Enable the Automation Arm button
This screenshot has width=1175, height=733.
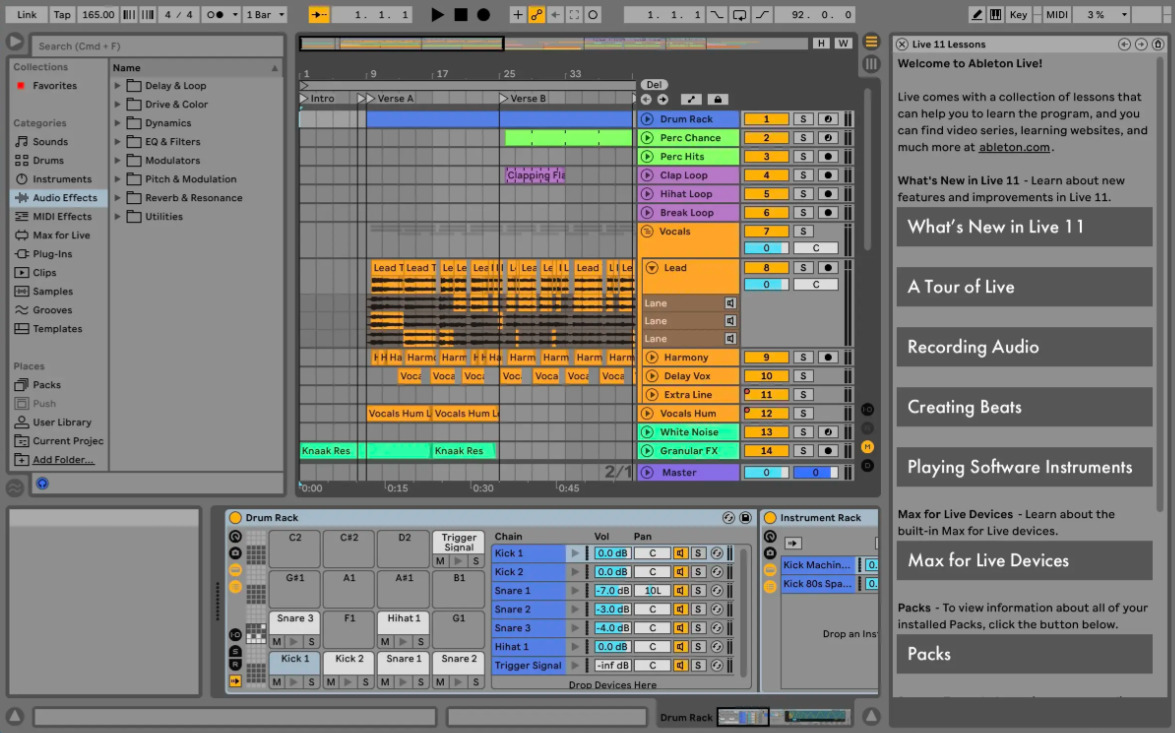coord(536,15)
